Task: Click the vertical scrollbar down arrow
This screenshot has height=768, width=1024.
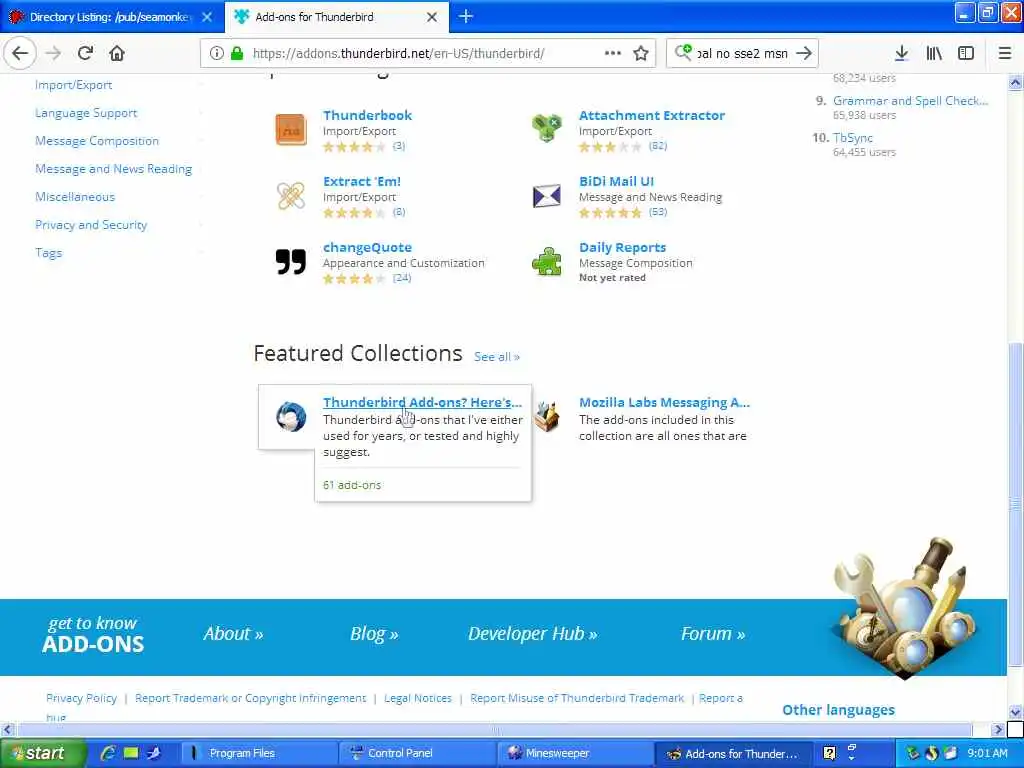Action: 1015,712
